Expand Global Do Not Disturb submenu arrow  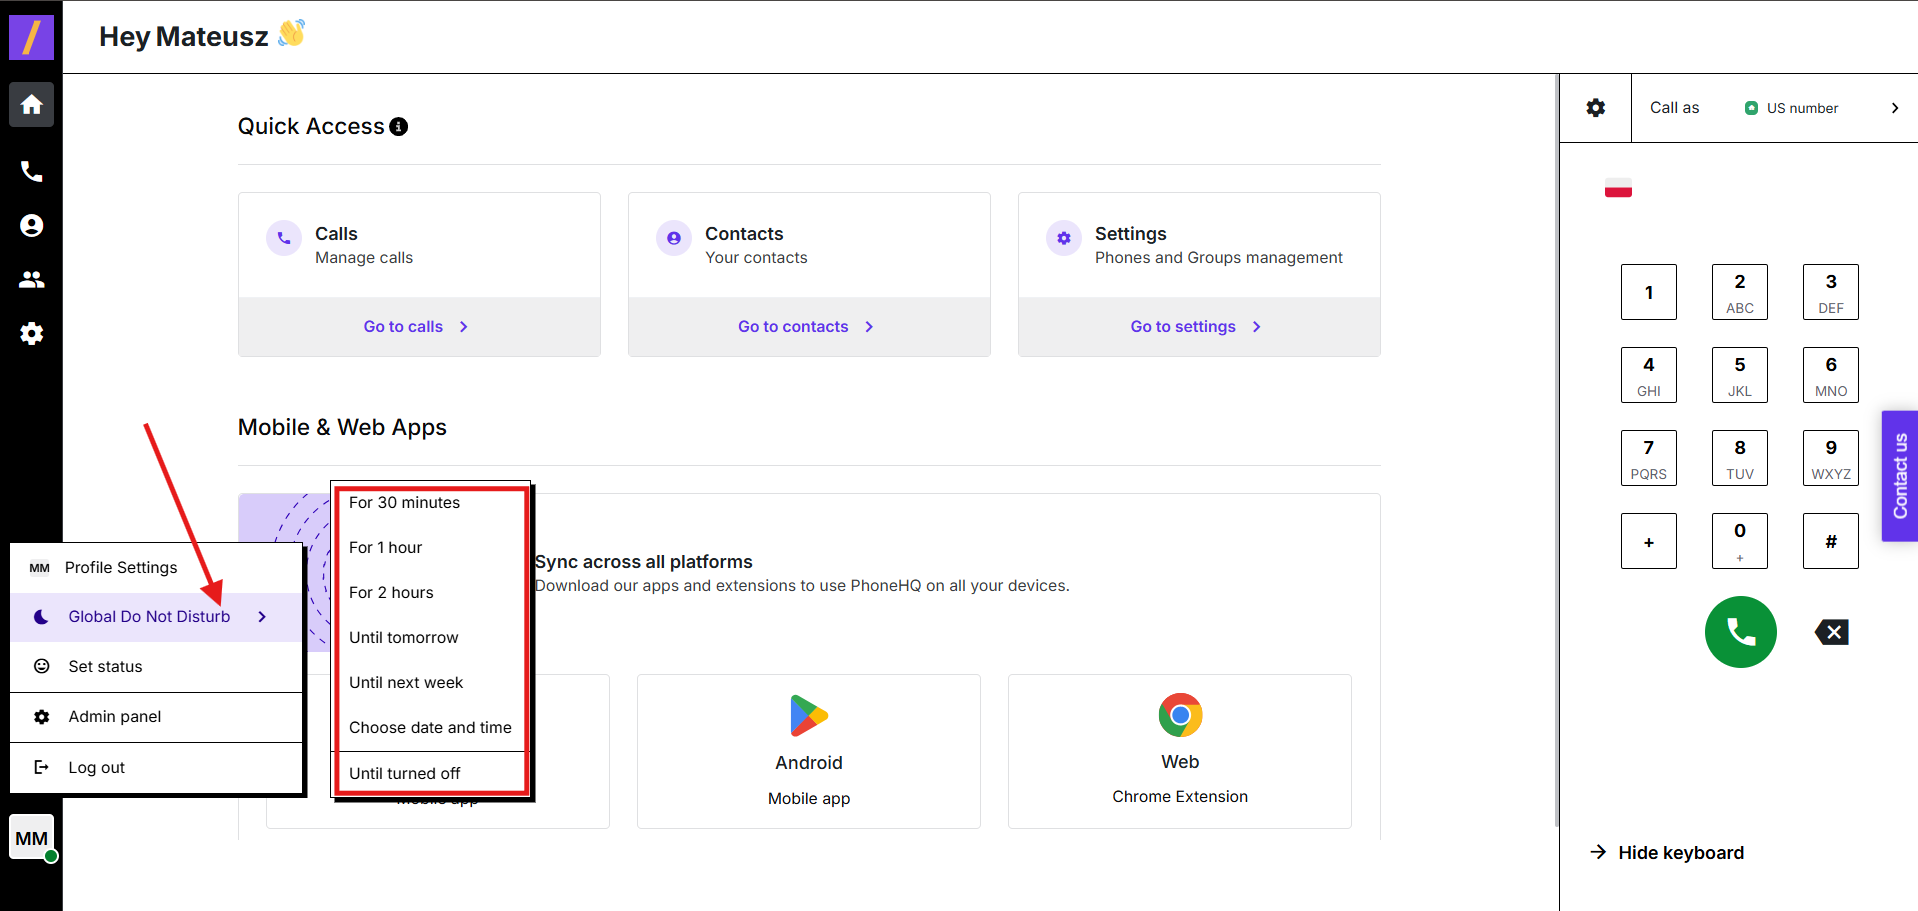click(262, 617)
